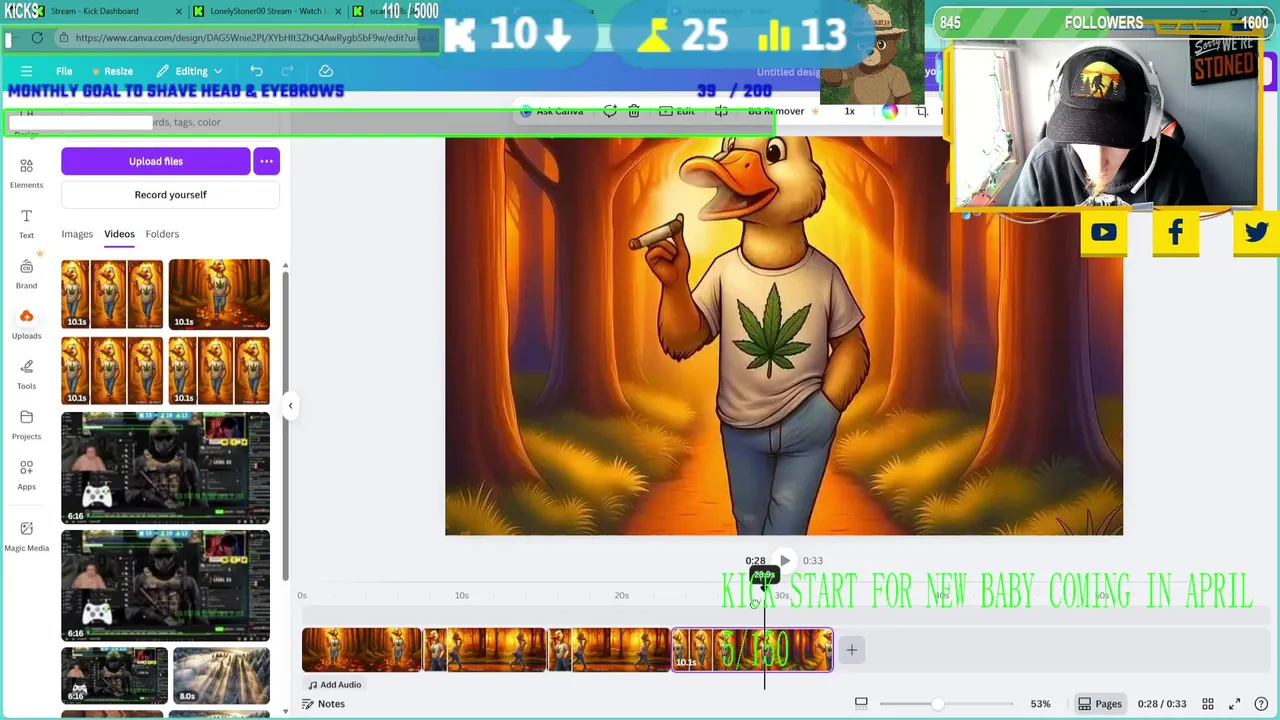This screenshot has height=720, width=1280.
Task: Click the Record yourself button
Action: click(x=170, y=195)
